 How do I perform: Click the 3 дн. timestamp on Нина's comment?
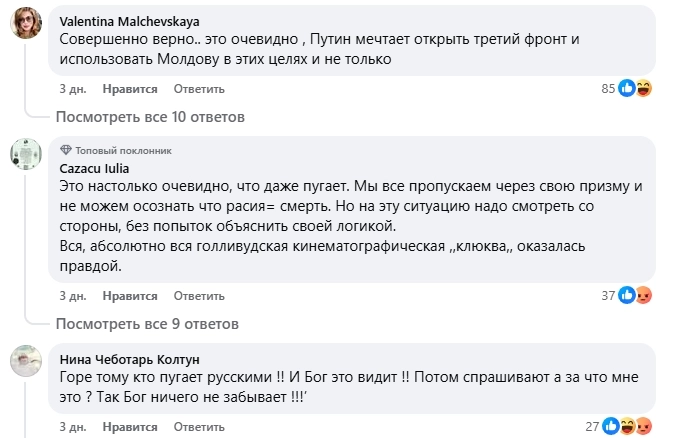click(x=72, y=427)
